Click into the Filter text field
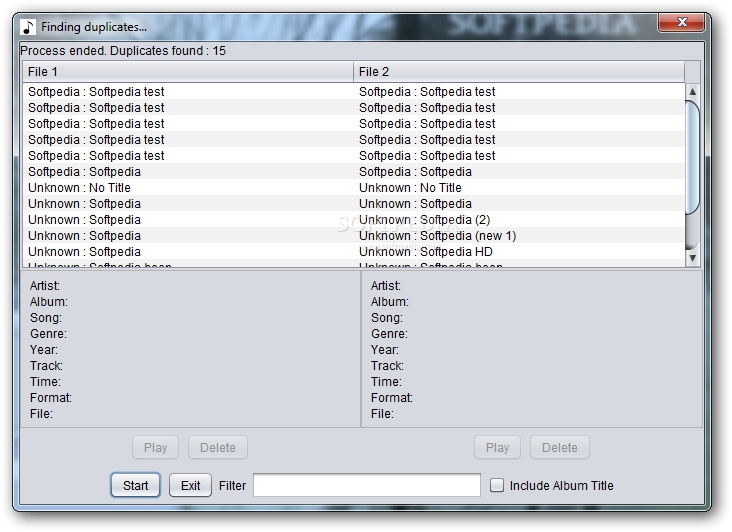732x532 pixels. click(x=367, y=485)
